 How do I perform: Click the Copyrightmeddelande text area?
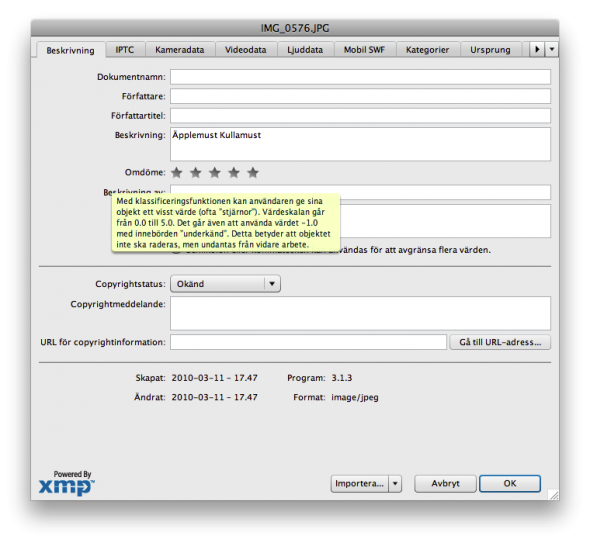tap(360, 313)
